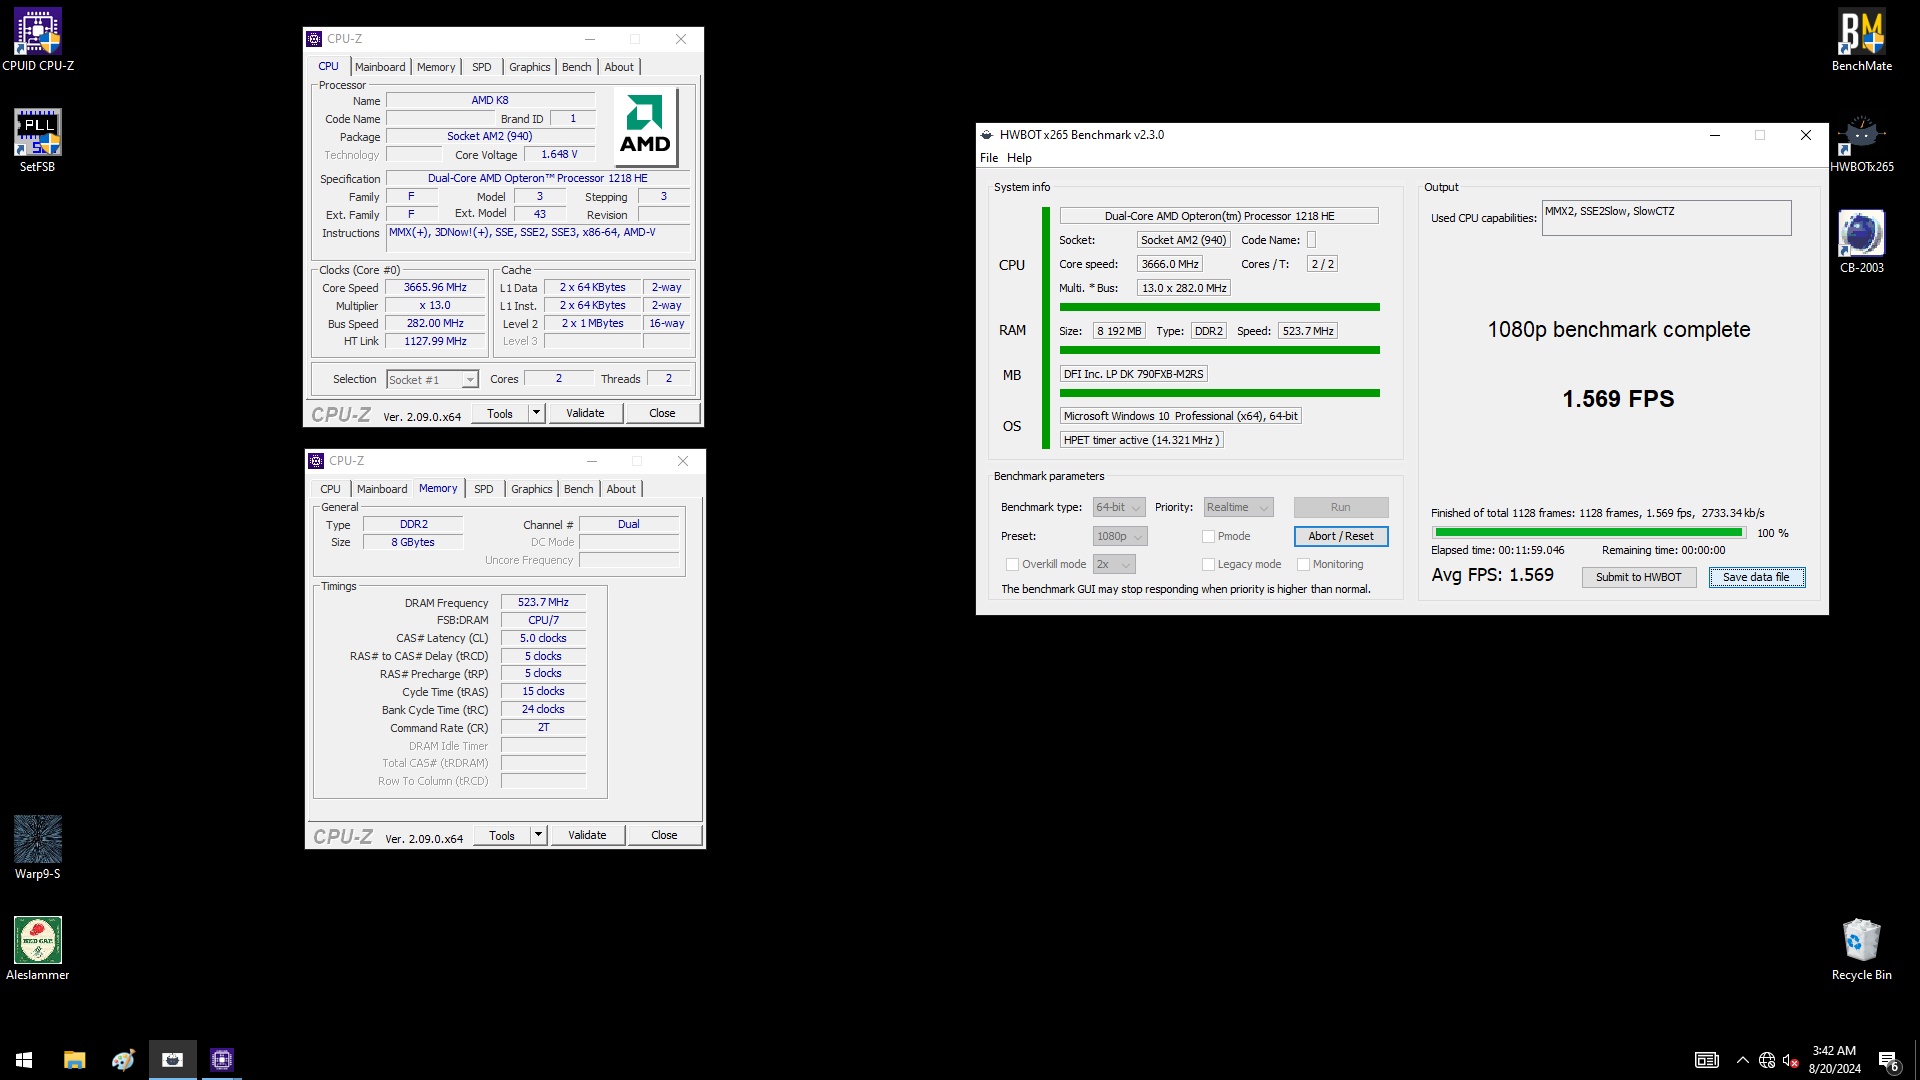
Task: Expand the Tools arrow in top CPU-Z window
Action: tap(536, 413)
